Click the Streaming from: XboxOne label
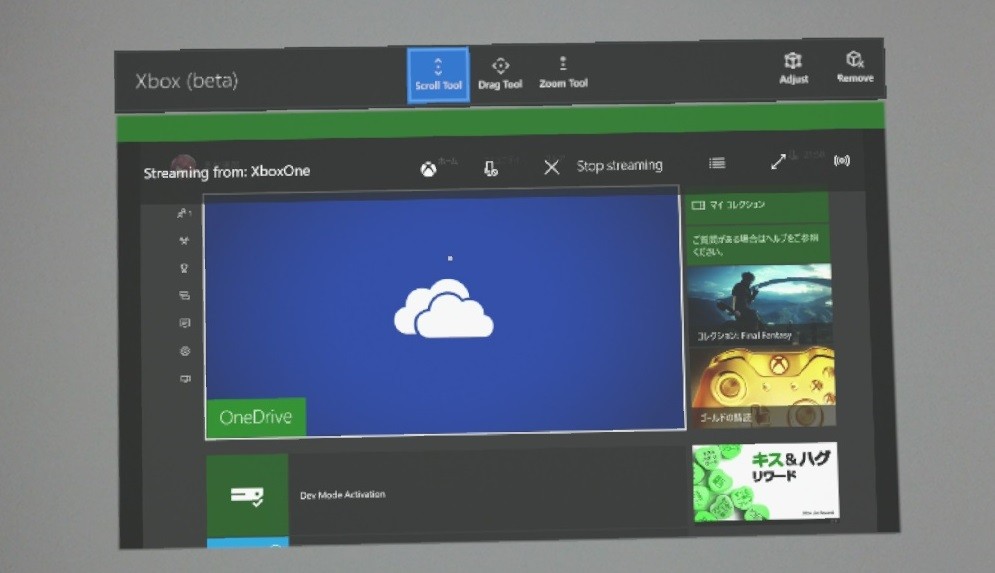The width and height of the screenshot is (995, 573). pyautogui.click(x=227, y=172)
